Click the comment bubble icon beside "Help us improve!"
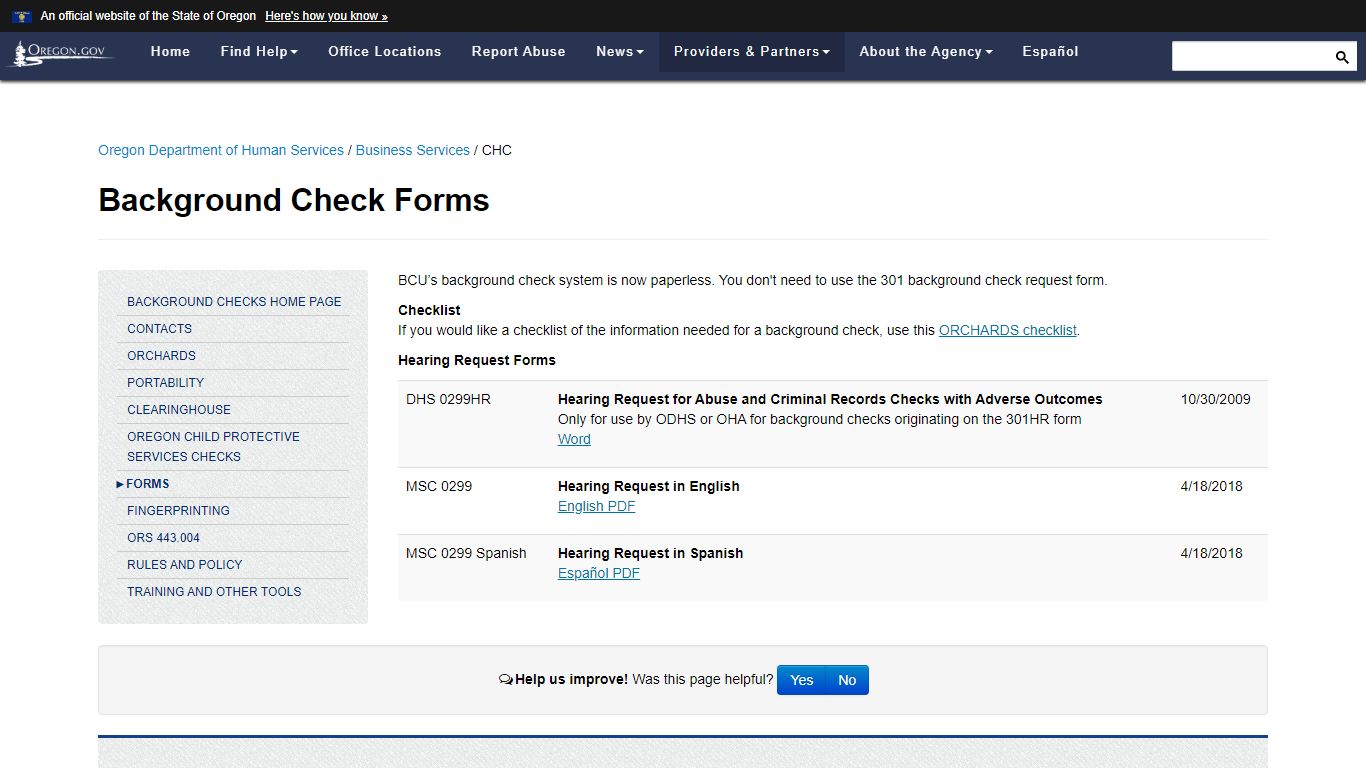Screen dimensions: 1366x768 506,680
